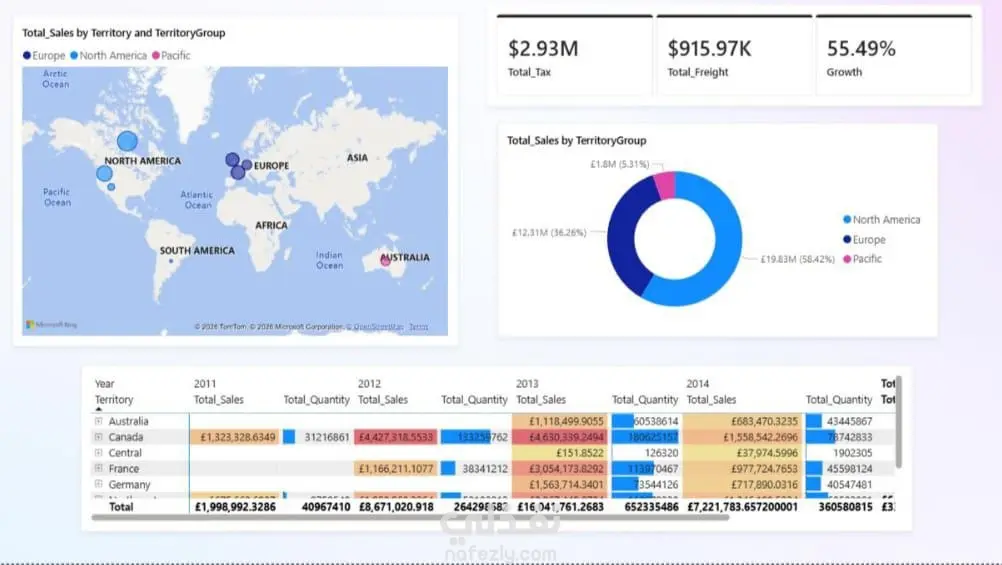The image size is (1002, 565).
Task: Click the pink Australia bubble on the map
Action: pos(385,261)
